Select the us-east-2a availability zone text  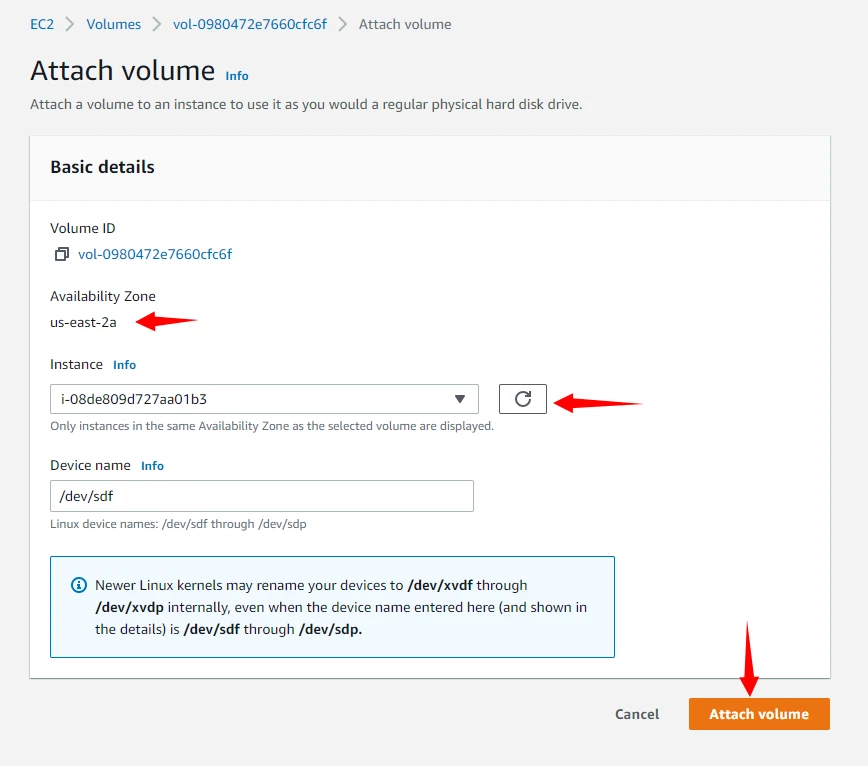[83, 322]
